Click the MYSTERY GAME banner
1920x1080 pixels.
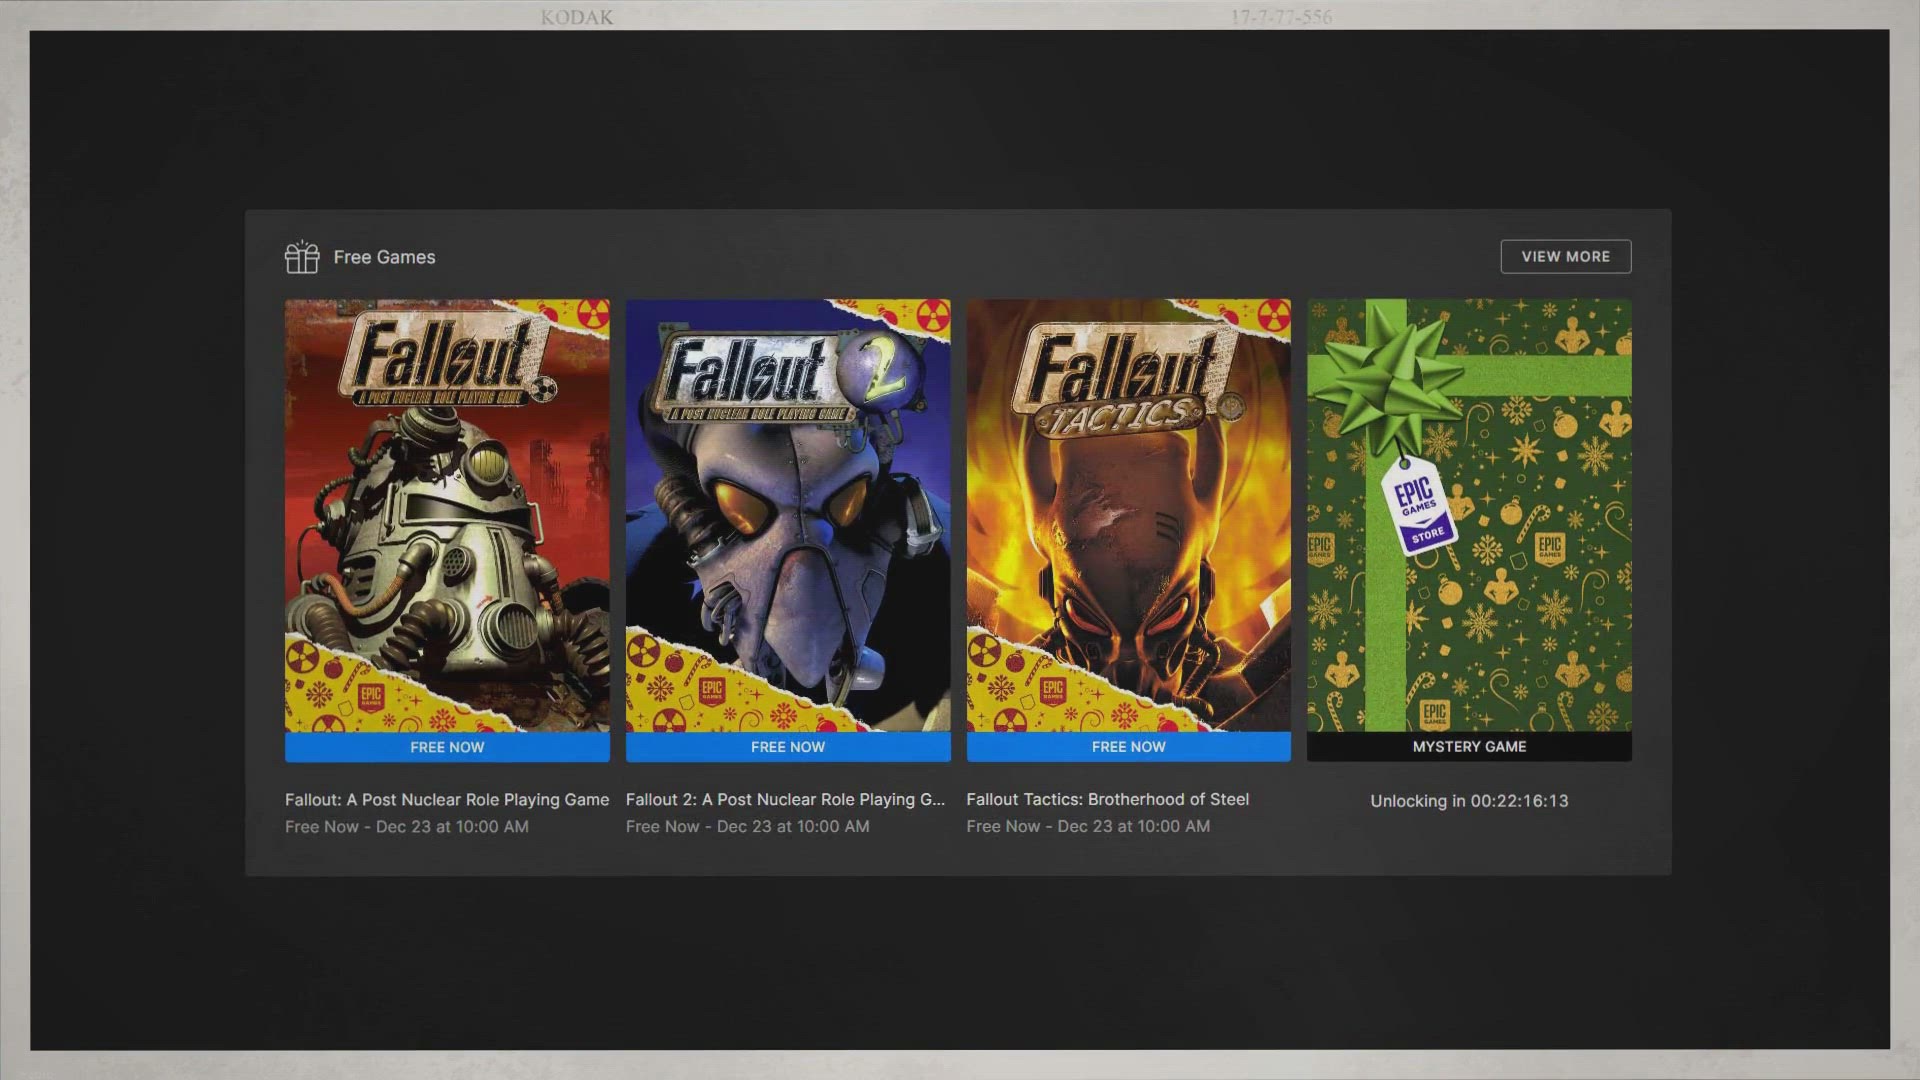click(x=1469, y=747)
